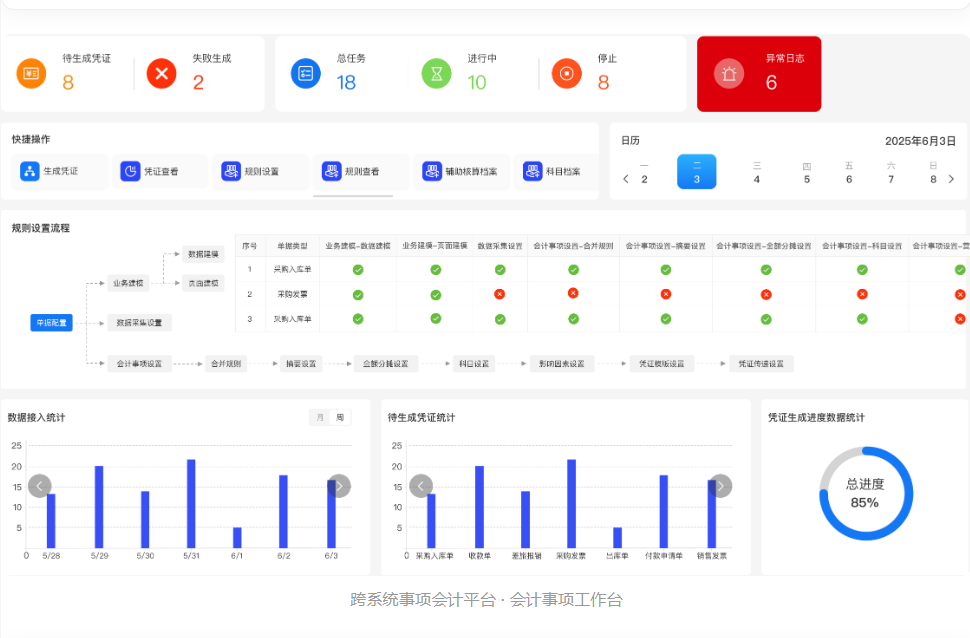The height and width of the screenshot is (638, 970).
Task: Click the 摘要设置 flow node
Action: 301,364
